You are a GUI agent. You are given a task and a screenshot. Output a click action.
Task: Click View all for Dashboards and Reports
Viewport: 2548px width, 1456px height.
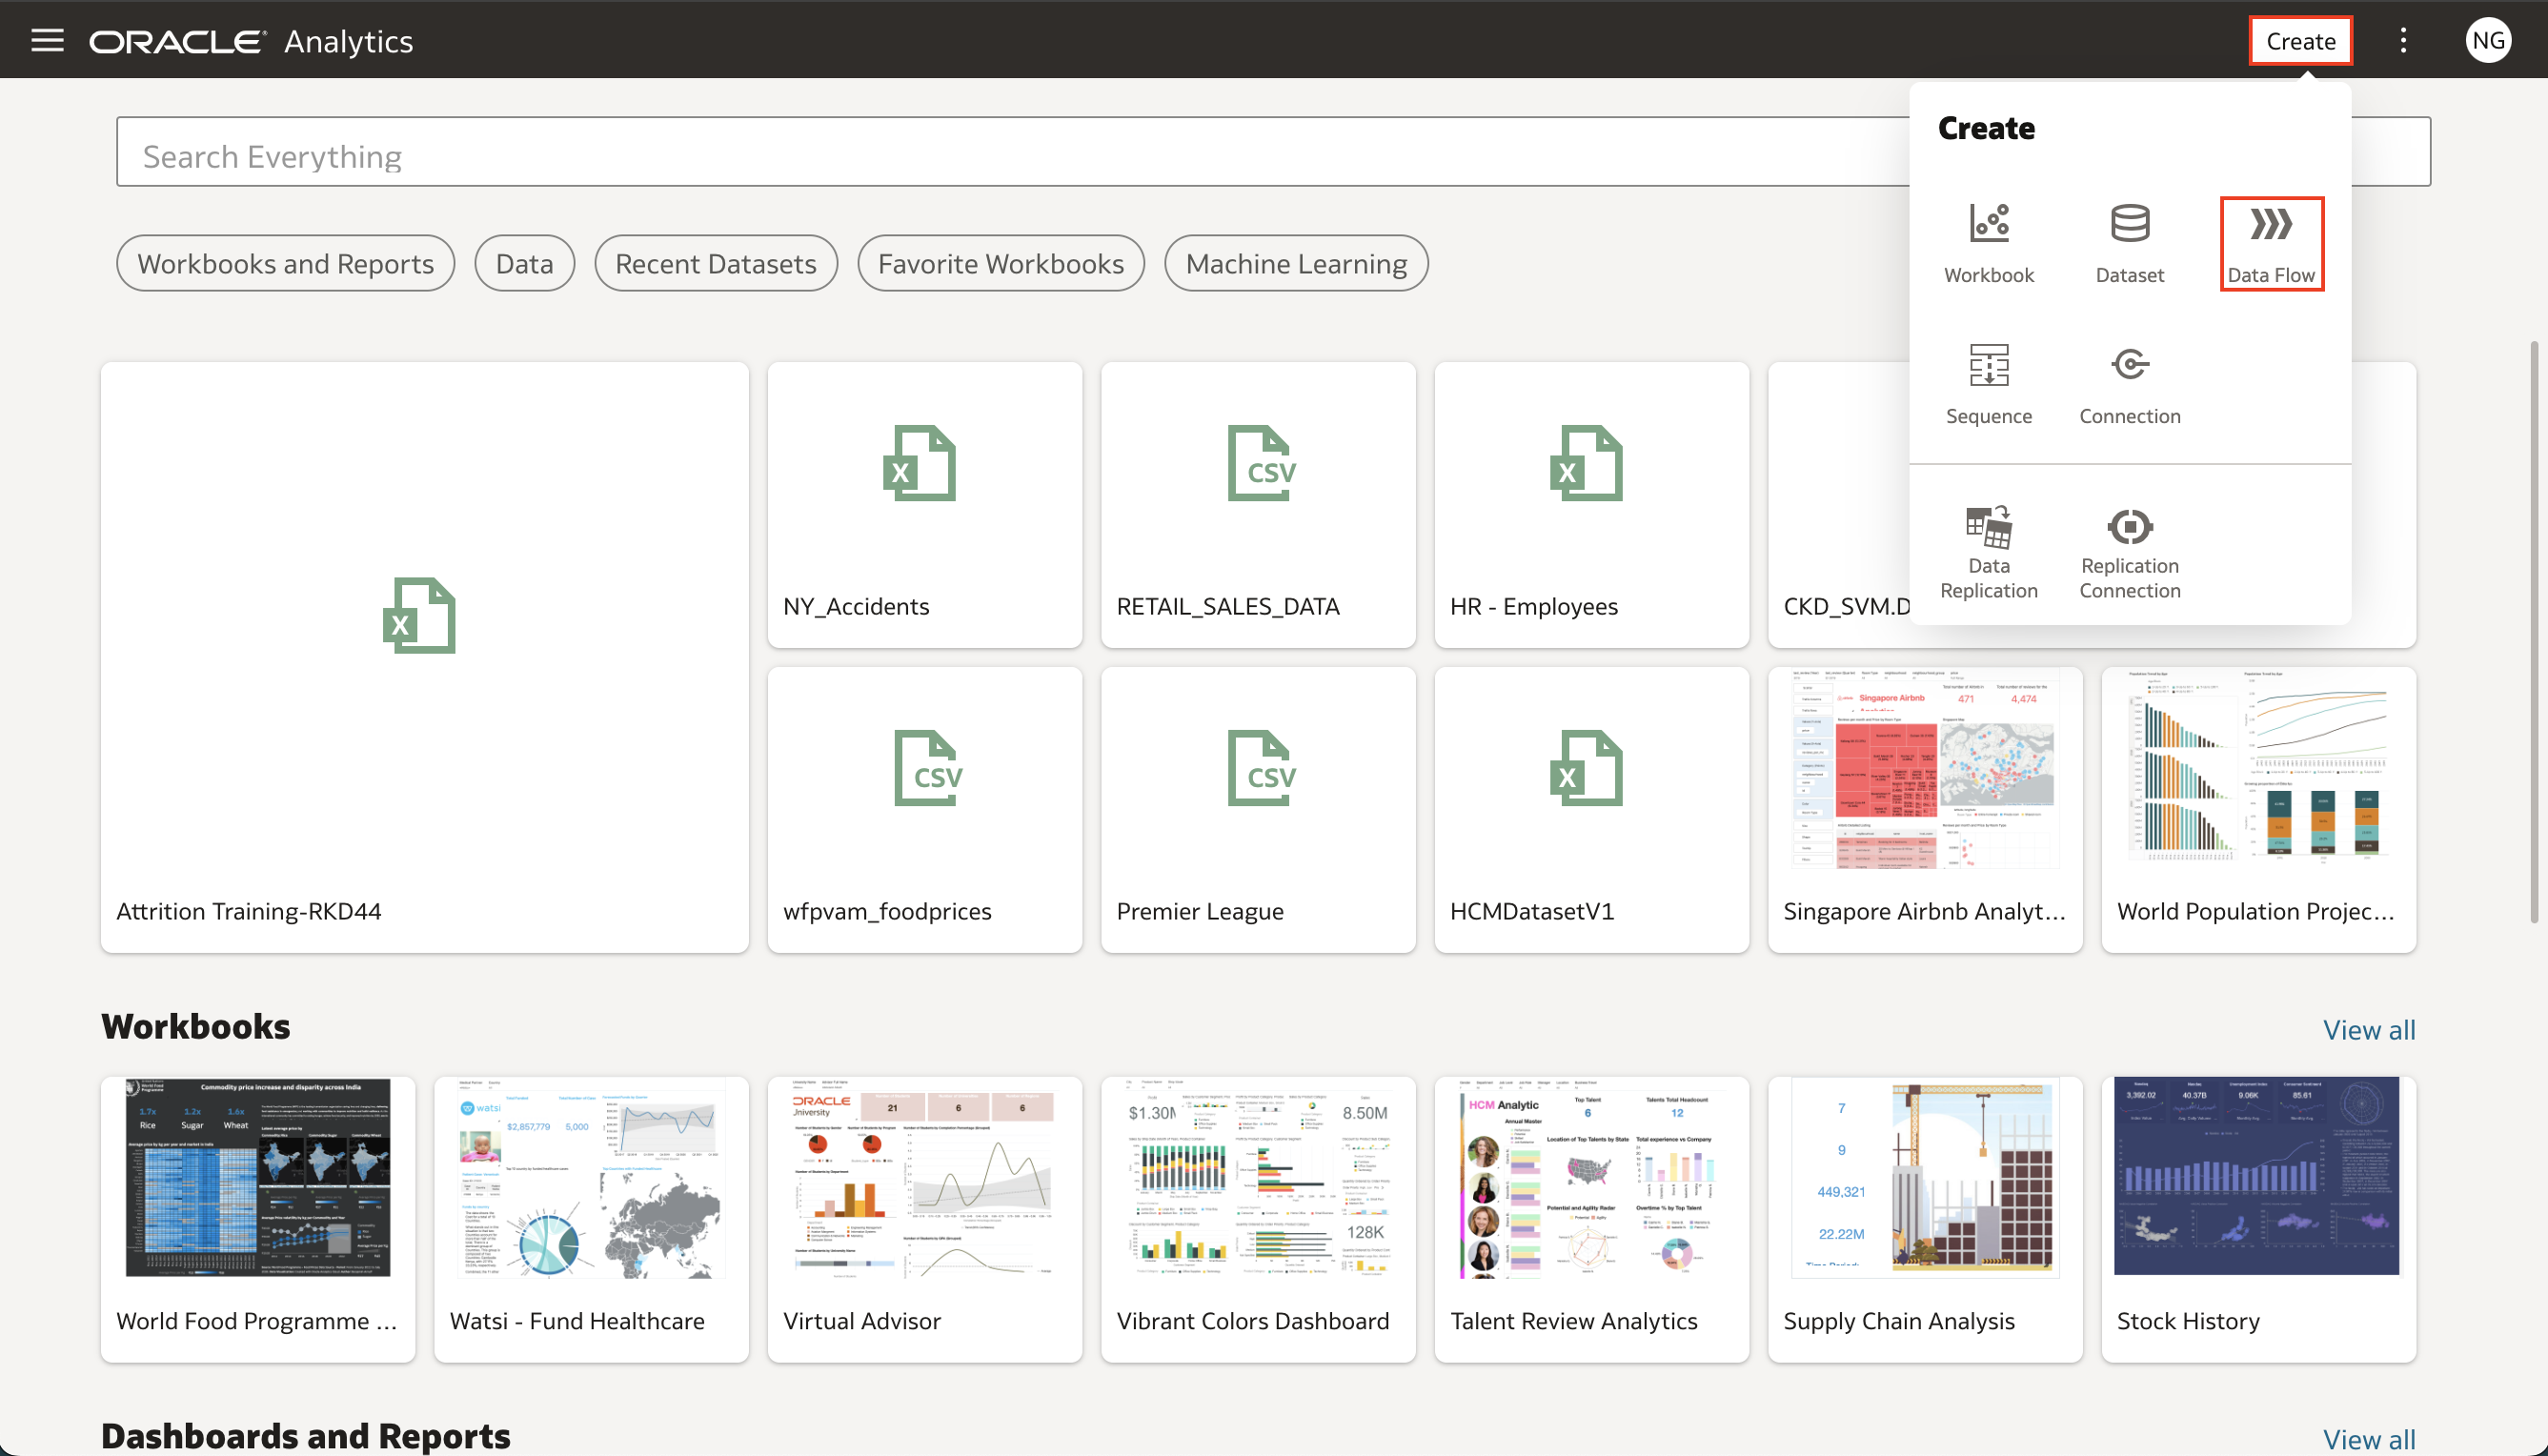(x=2368, y=1438)
